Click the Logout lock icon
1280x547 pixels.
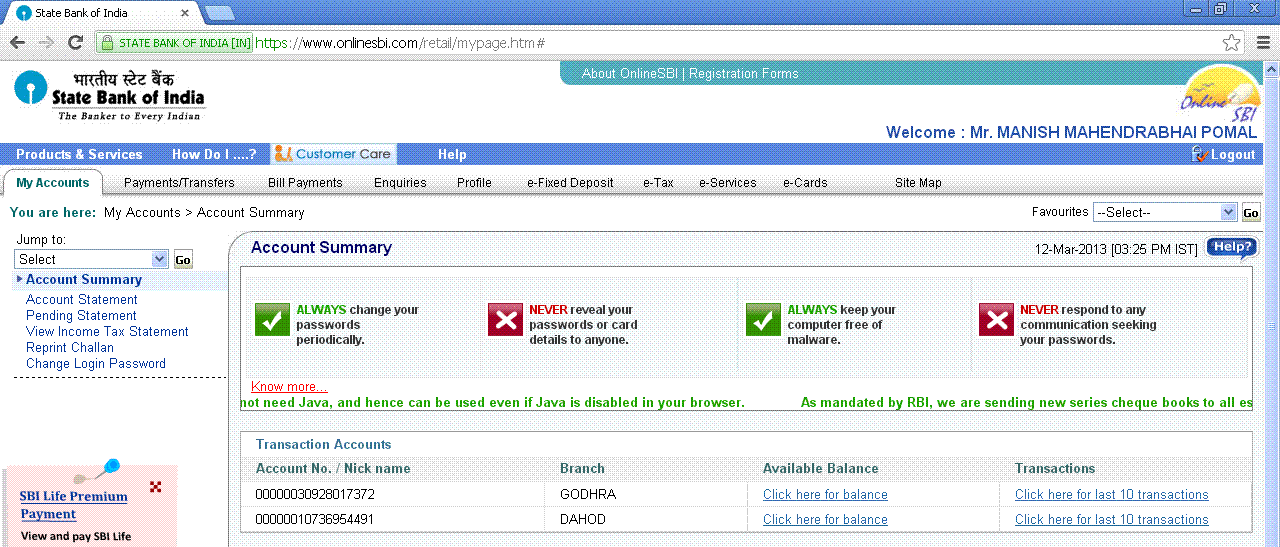[x=1200, y=154]
